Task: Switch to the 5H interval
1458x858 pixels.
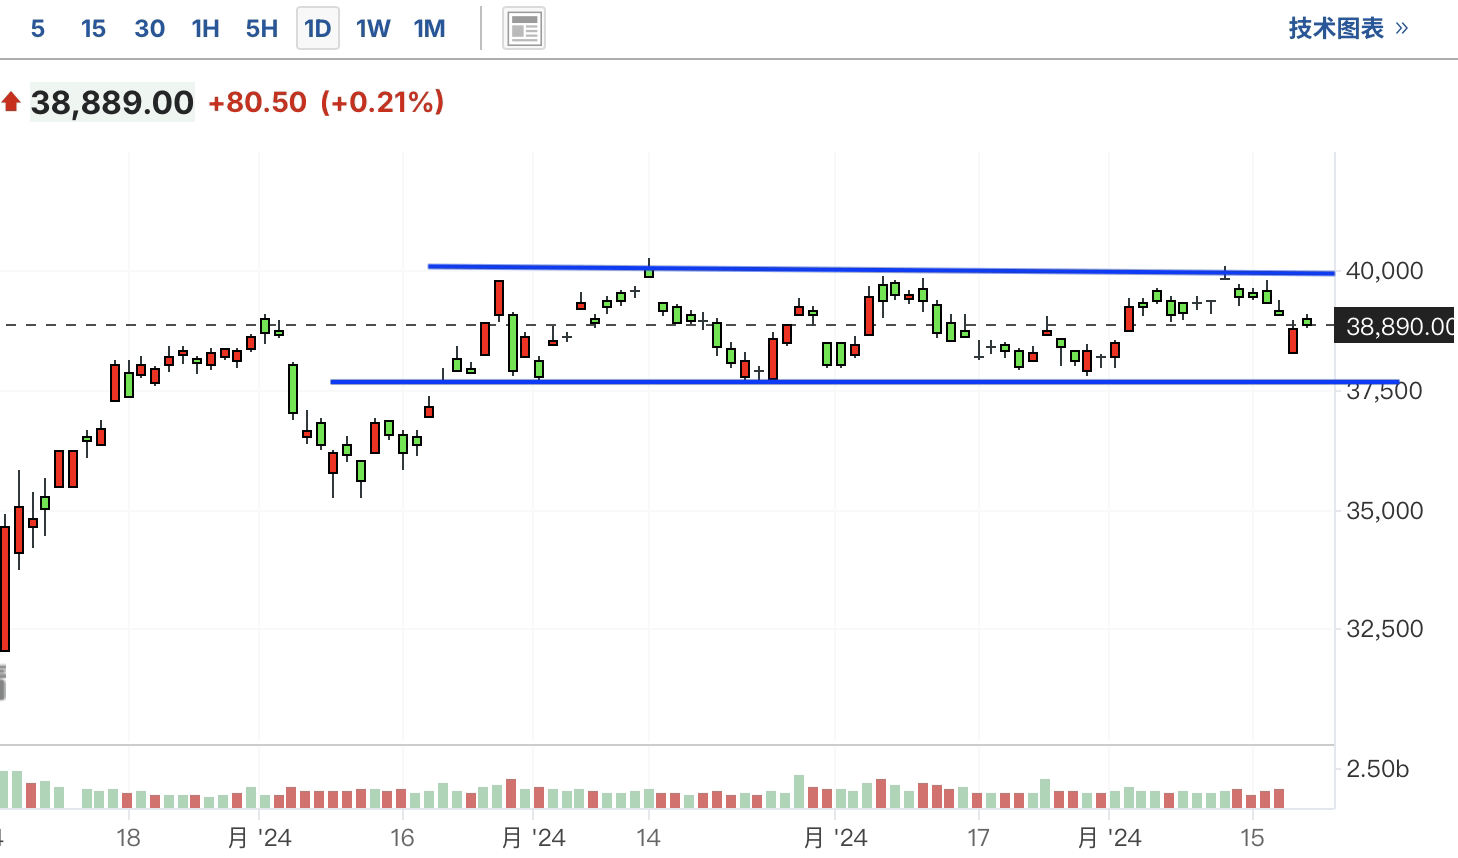Action: coord(262,28)
